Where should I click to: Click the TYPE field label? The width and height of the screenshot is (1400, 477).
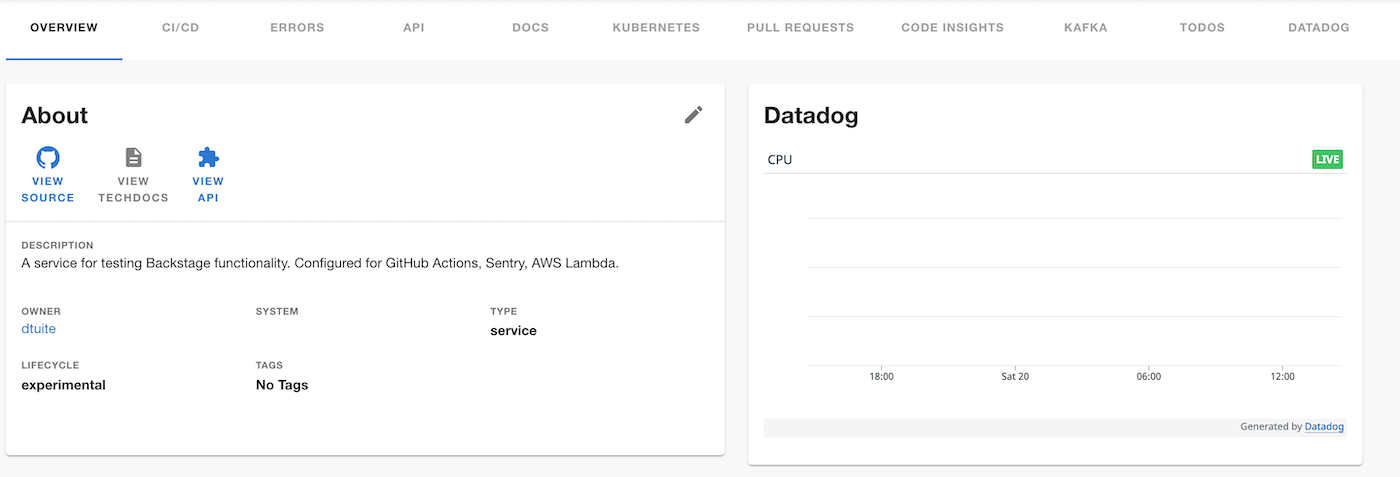(504, 312)
